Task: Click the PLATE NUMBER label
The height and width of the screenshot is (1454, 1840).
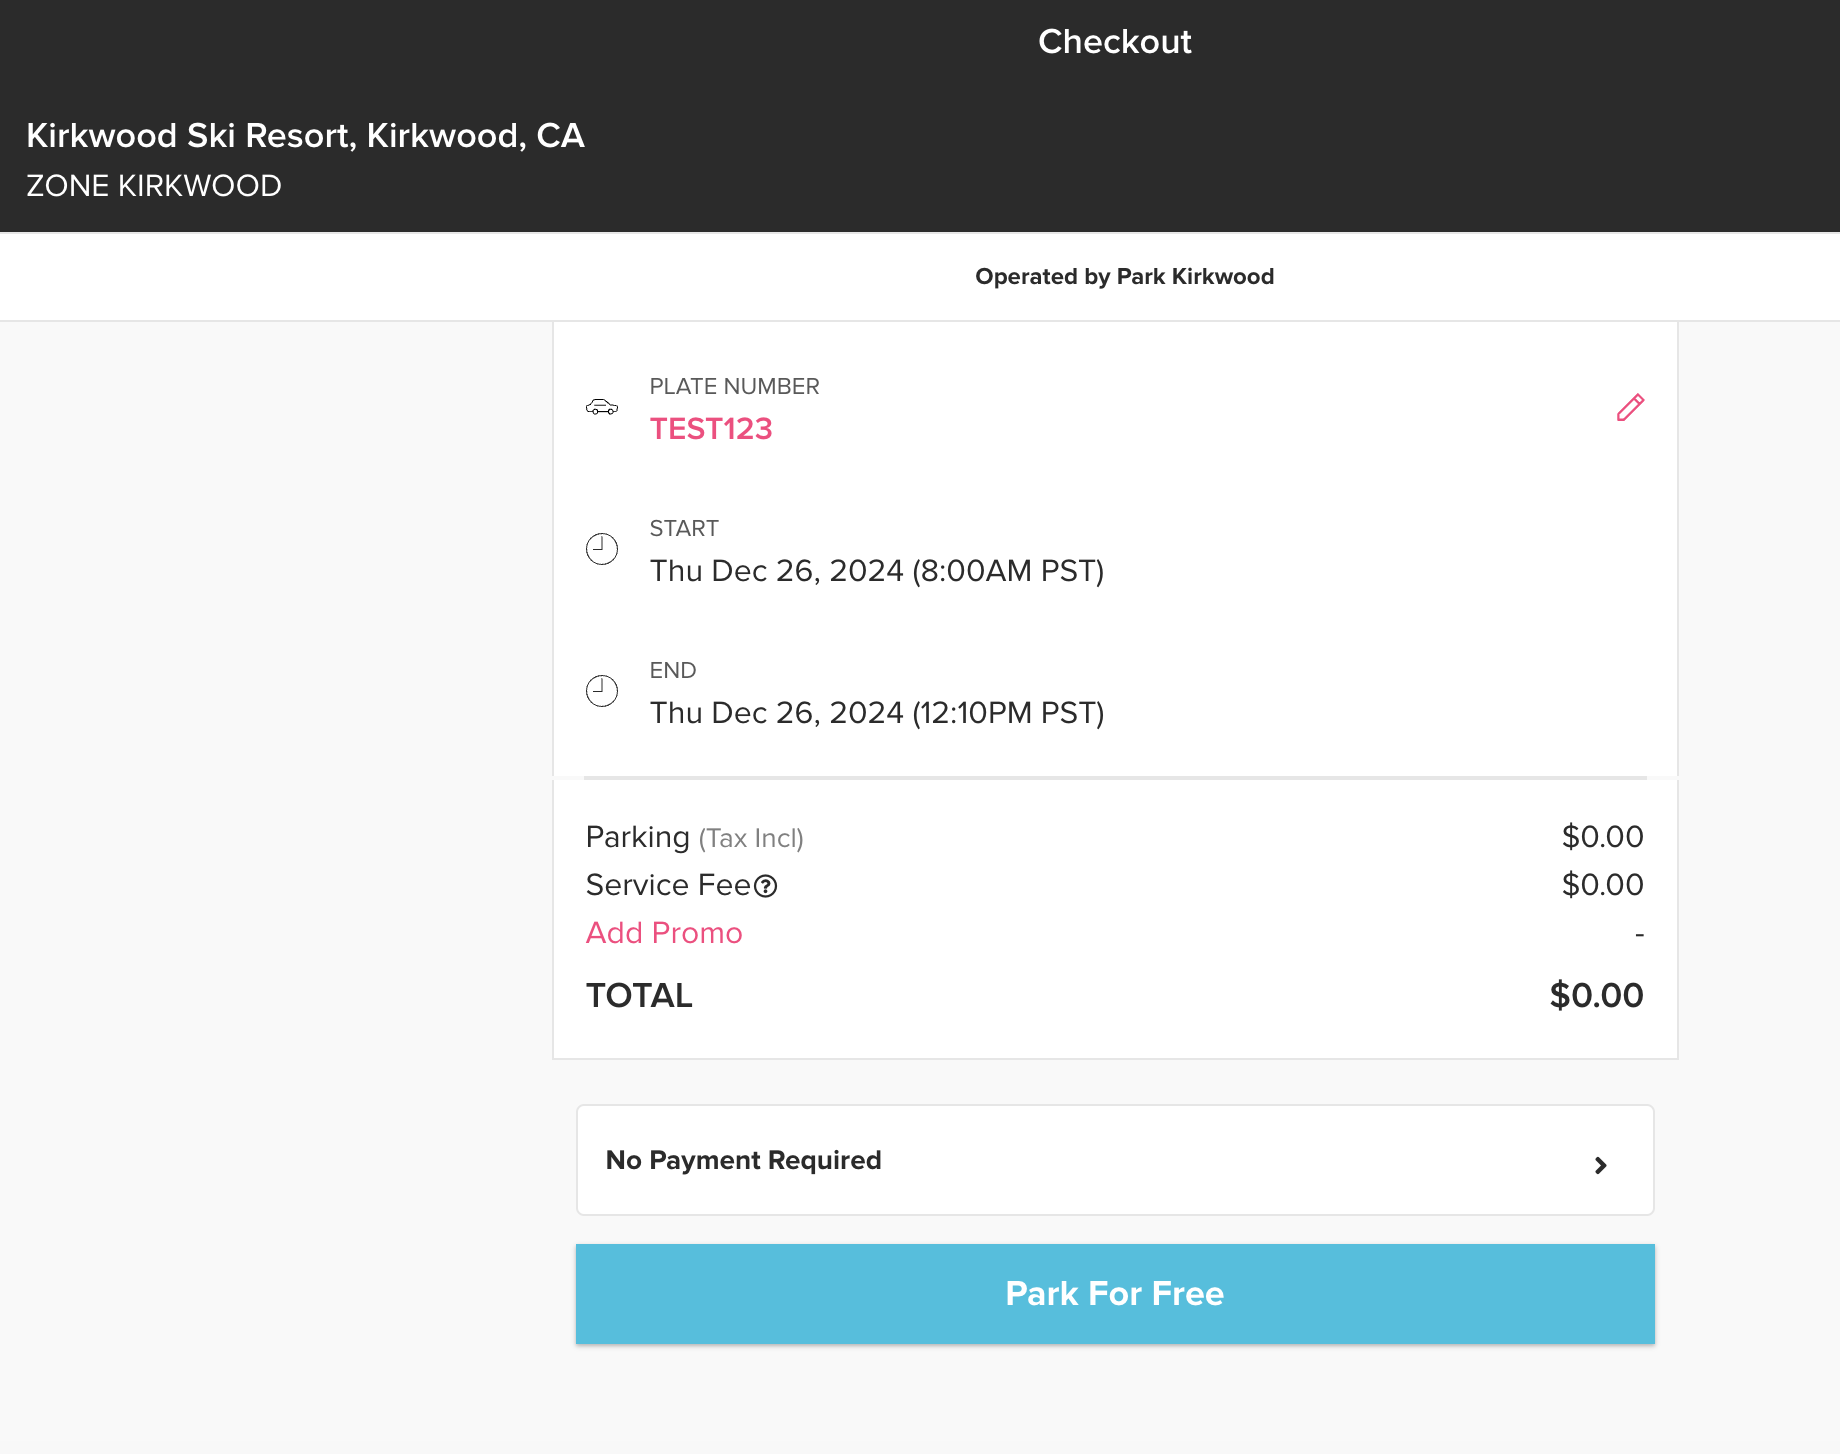Action: (x=734, y=387)
